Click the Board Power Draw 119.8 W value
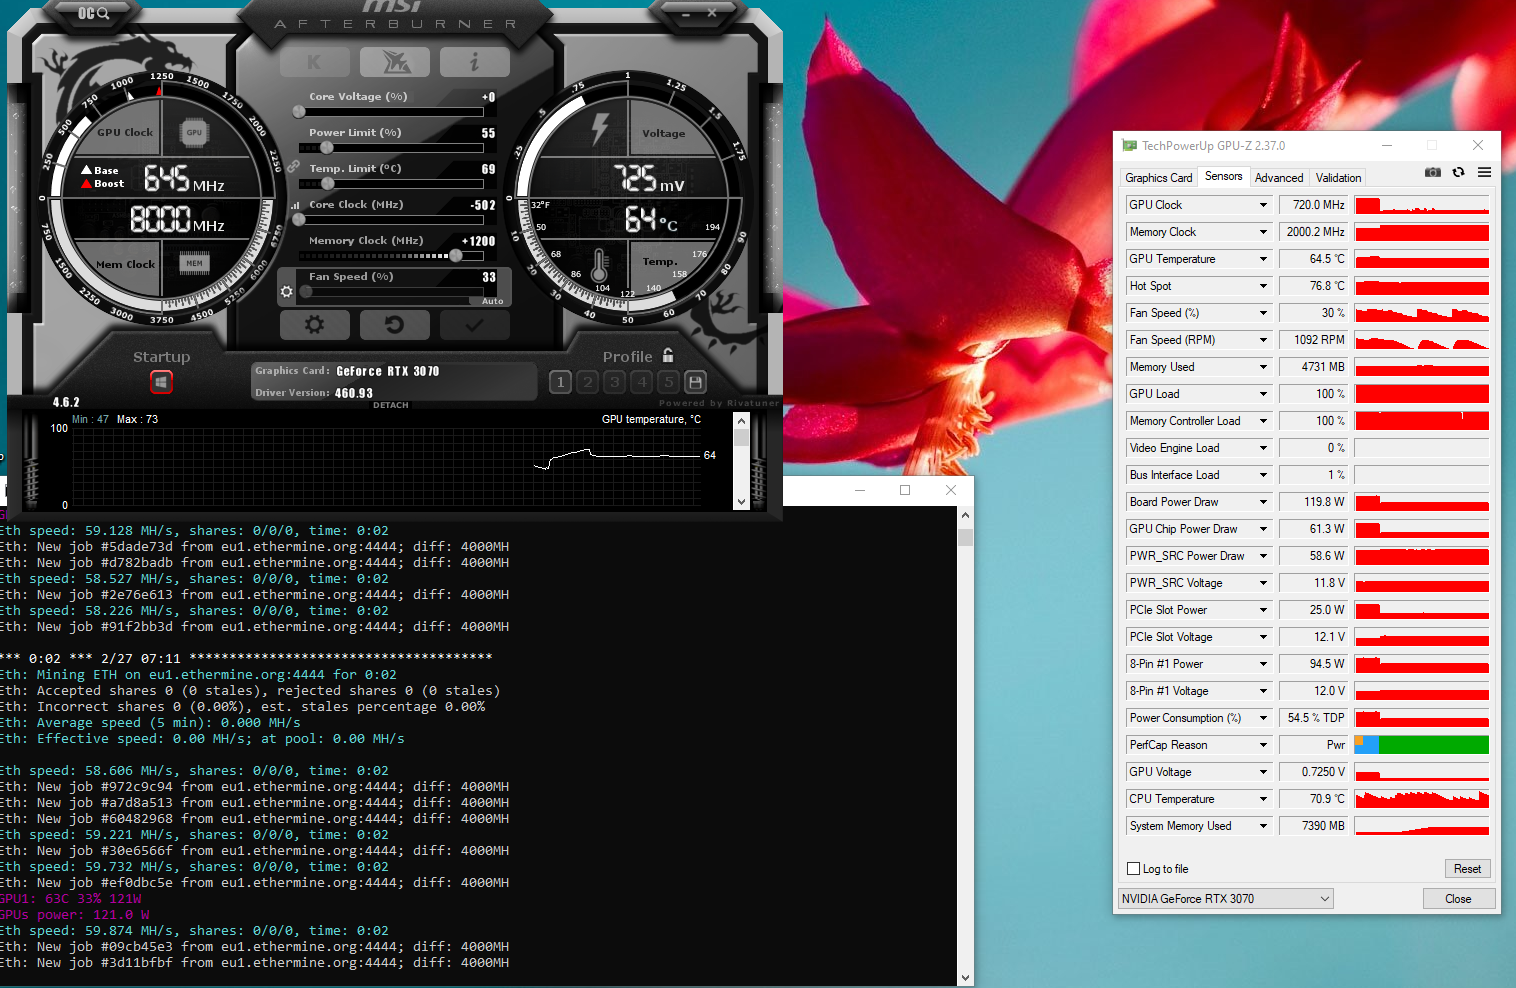This screenshot has height=988, width=1516. (1312, 502)
